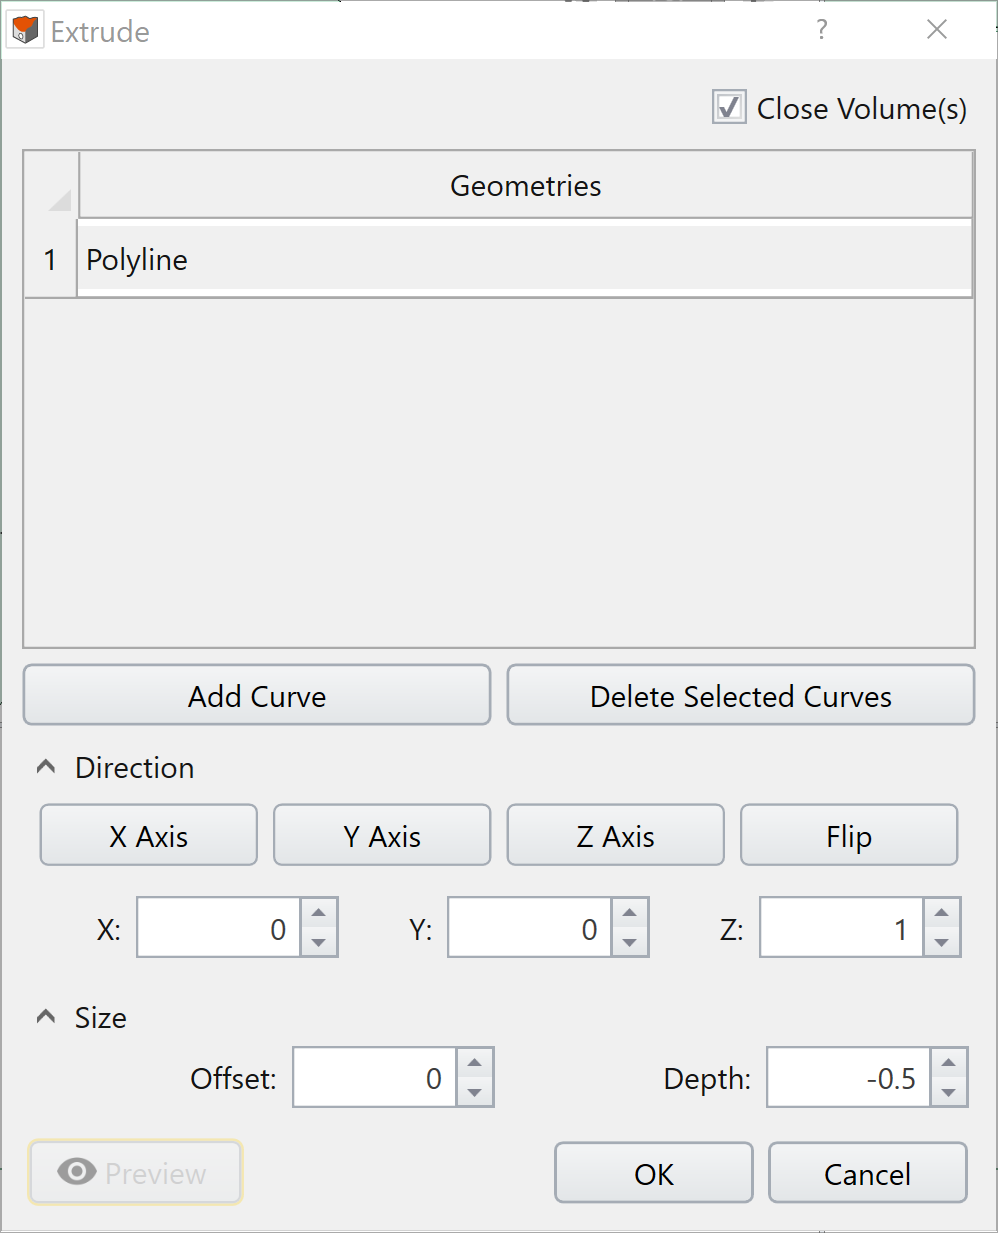Confirm the extrusion with OK

pyautogui.click(x=653, y=1172)
